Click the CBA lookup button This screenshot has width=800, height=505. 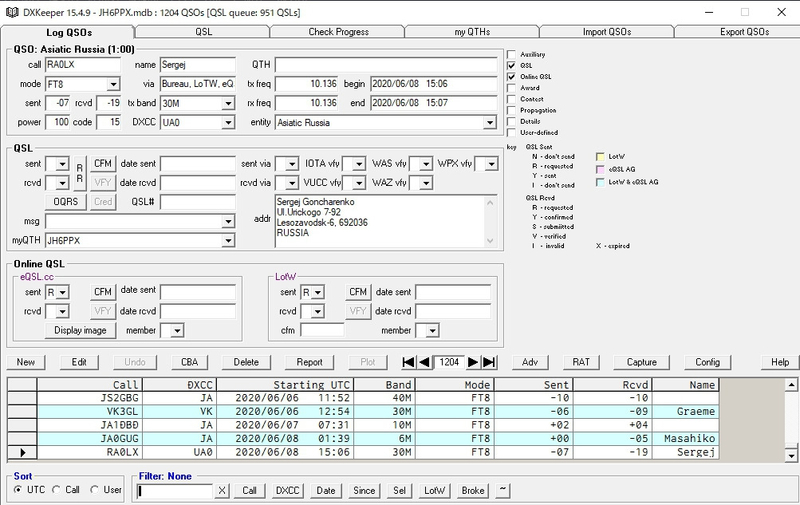coord(189,362)
